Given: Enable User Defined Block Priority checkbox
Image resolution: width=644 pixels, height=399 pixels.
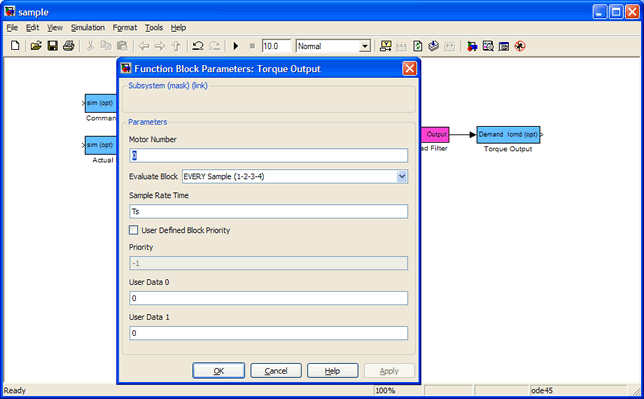Looking at the screenshot, I should coord(133,230).
